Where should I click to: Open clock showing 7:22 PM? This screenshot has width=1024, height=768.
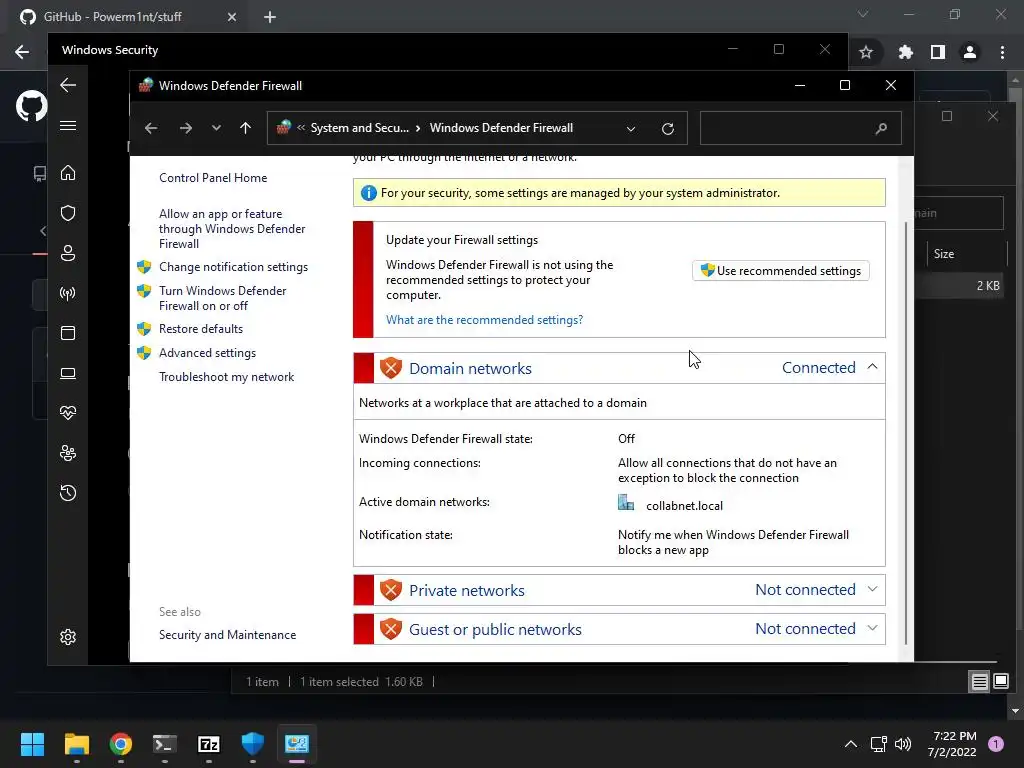(x=952, y=744)
